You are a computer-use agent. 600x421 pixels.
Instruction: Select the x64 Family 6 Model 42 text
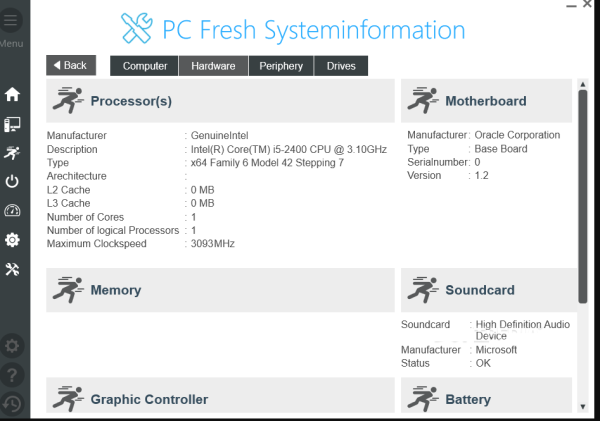267,163
